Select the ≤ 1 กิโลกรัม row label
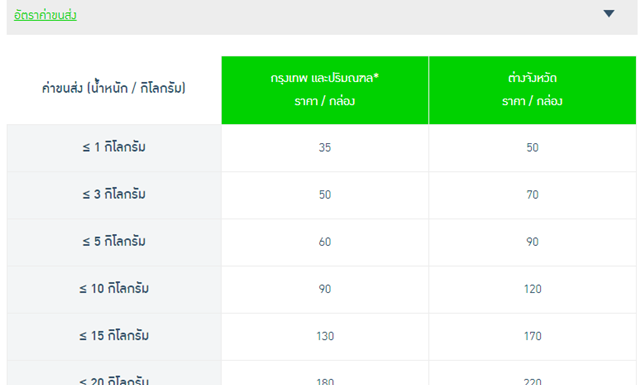 pyautogui.click(x=114, y=147)
